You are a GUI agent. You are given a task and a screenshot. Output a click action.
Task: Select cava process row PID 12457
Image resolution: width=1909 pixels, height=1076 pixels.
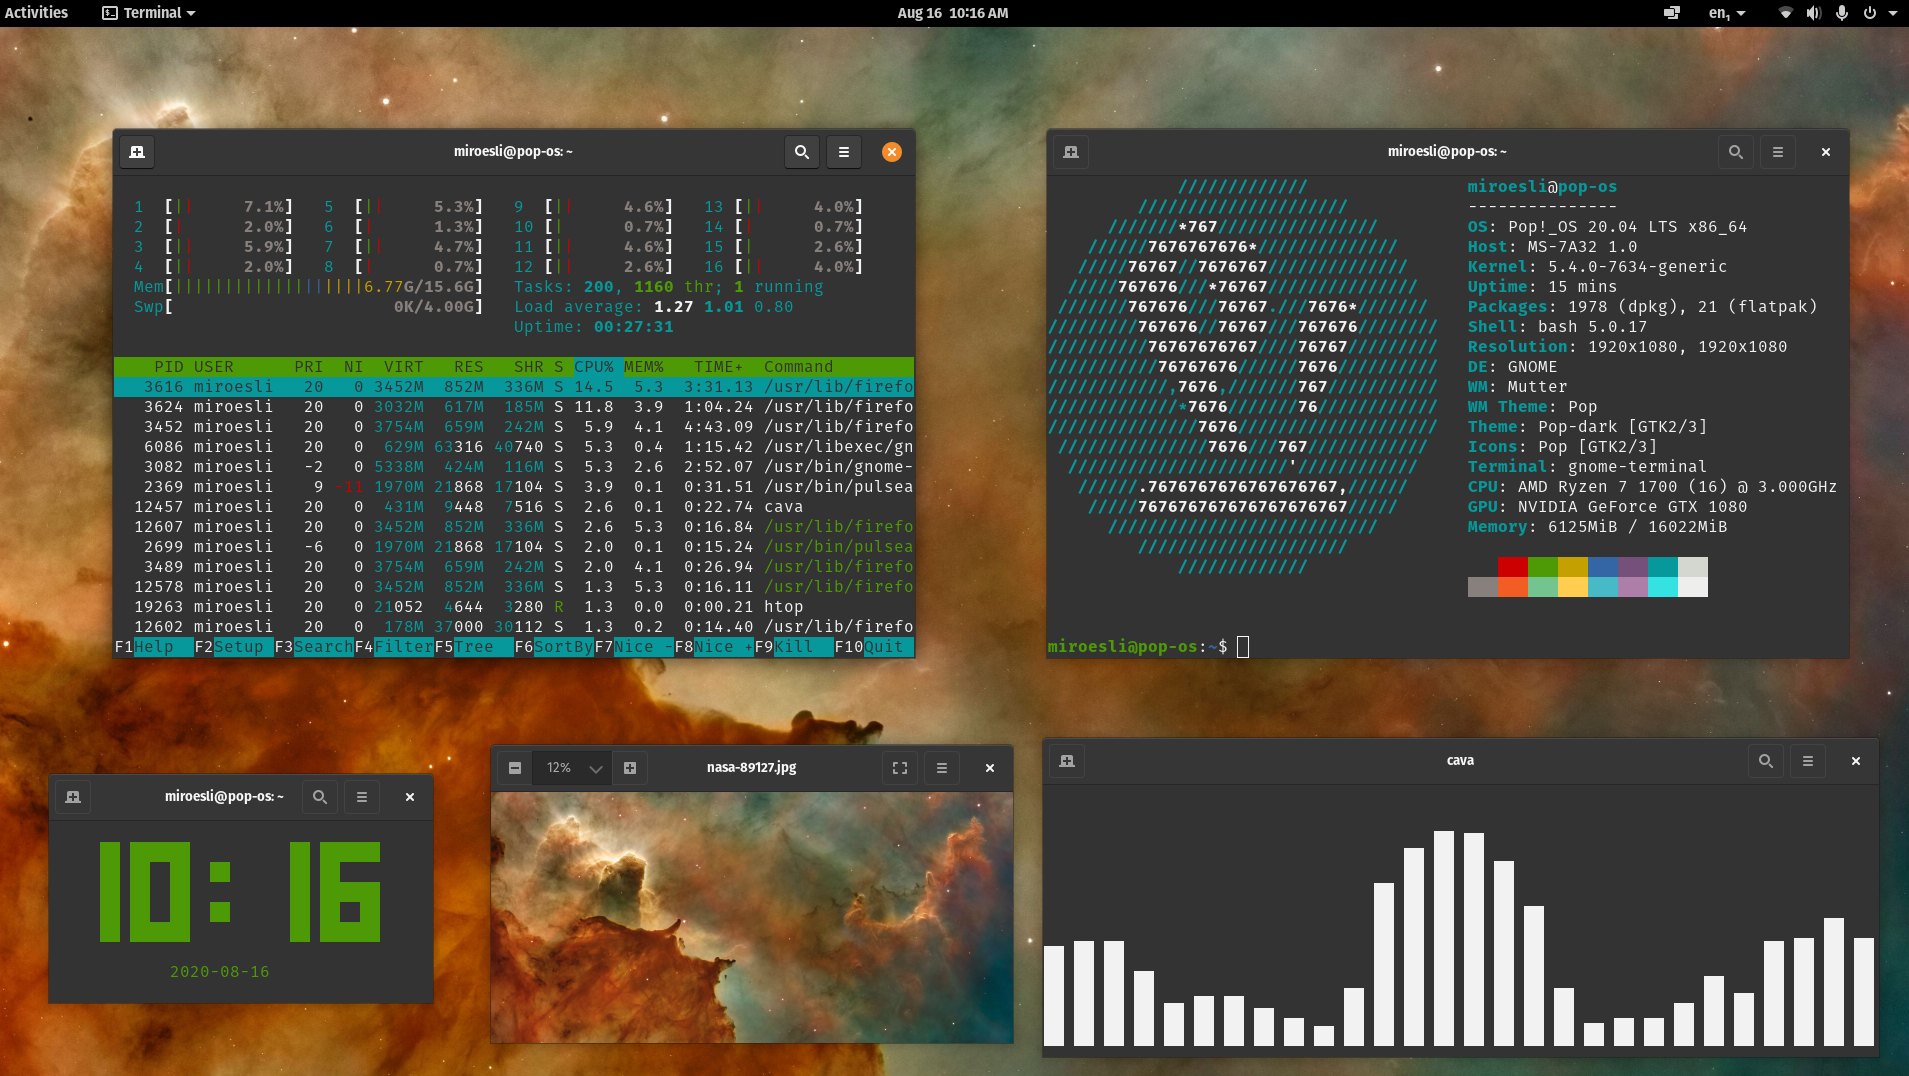(x=514, y=507)
